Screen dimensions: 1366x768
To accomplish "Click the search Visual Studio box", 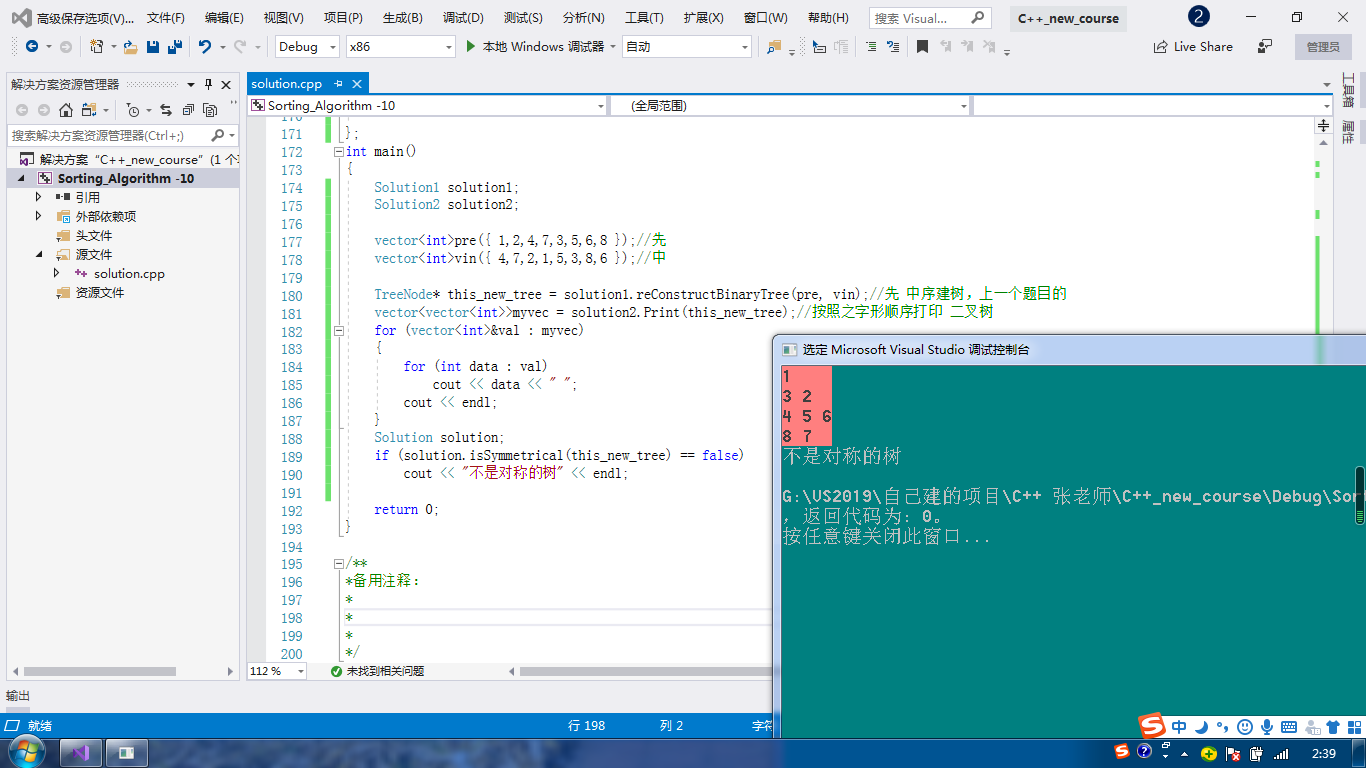I will pos(929,18).
